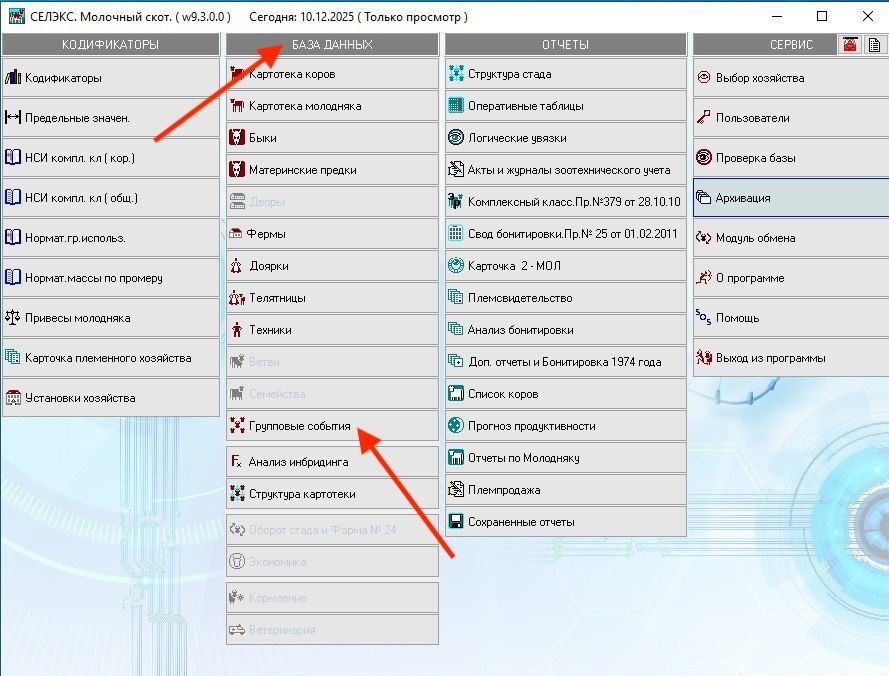Click the Предельные значен. range icon
The width and height of the screenshot is (889, 676).
coord(12,117)
